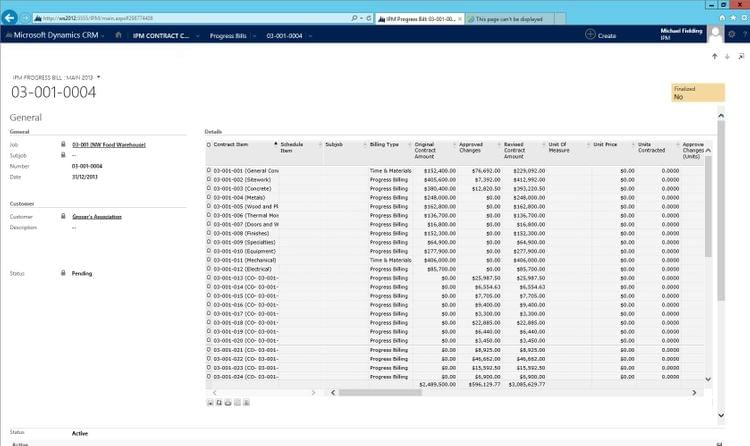Go to previous record with up arrow
Viewport: 750px width, 446px height.
point(715,56)
